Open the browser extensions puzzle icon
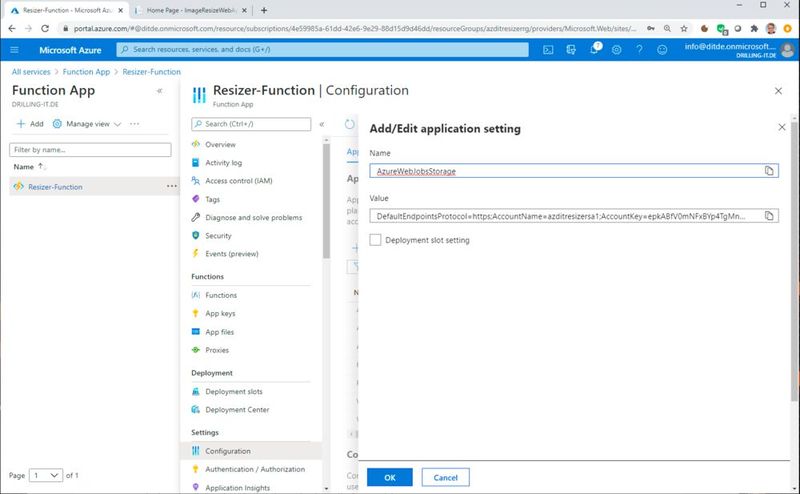Screen dimensions: 800x494 pyautogui.click(x=754, y=29)
